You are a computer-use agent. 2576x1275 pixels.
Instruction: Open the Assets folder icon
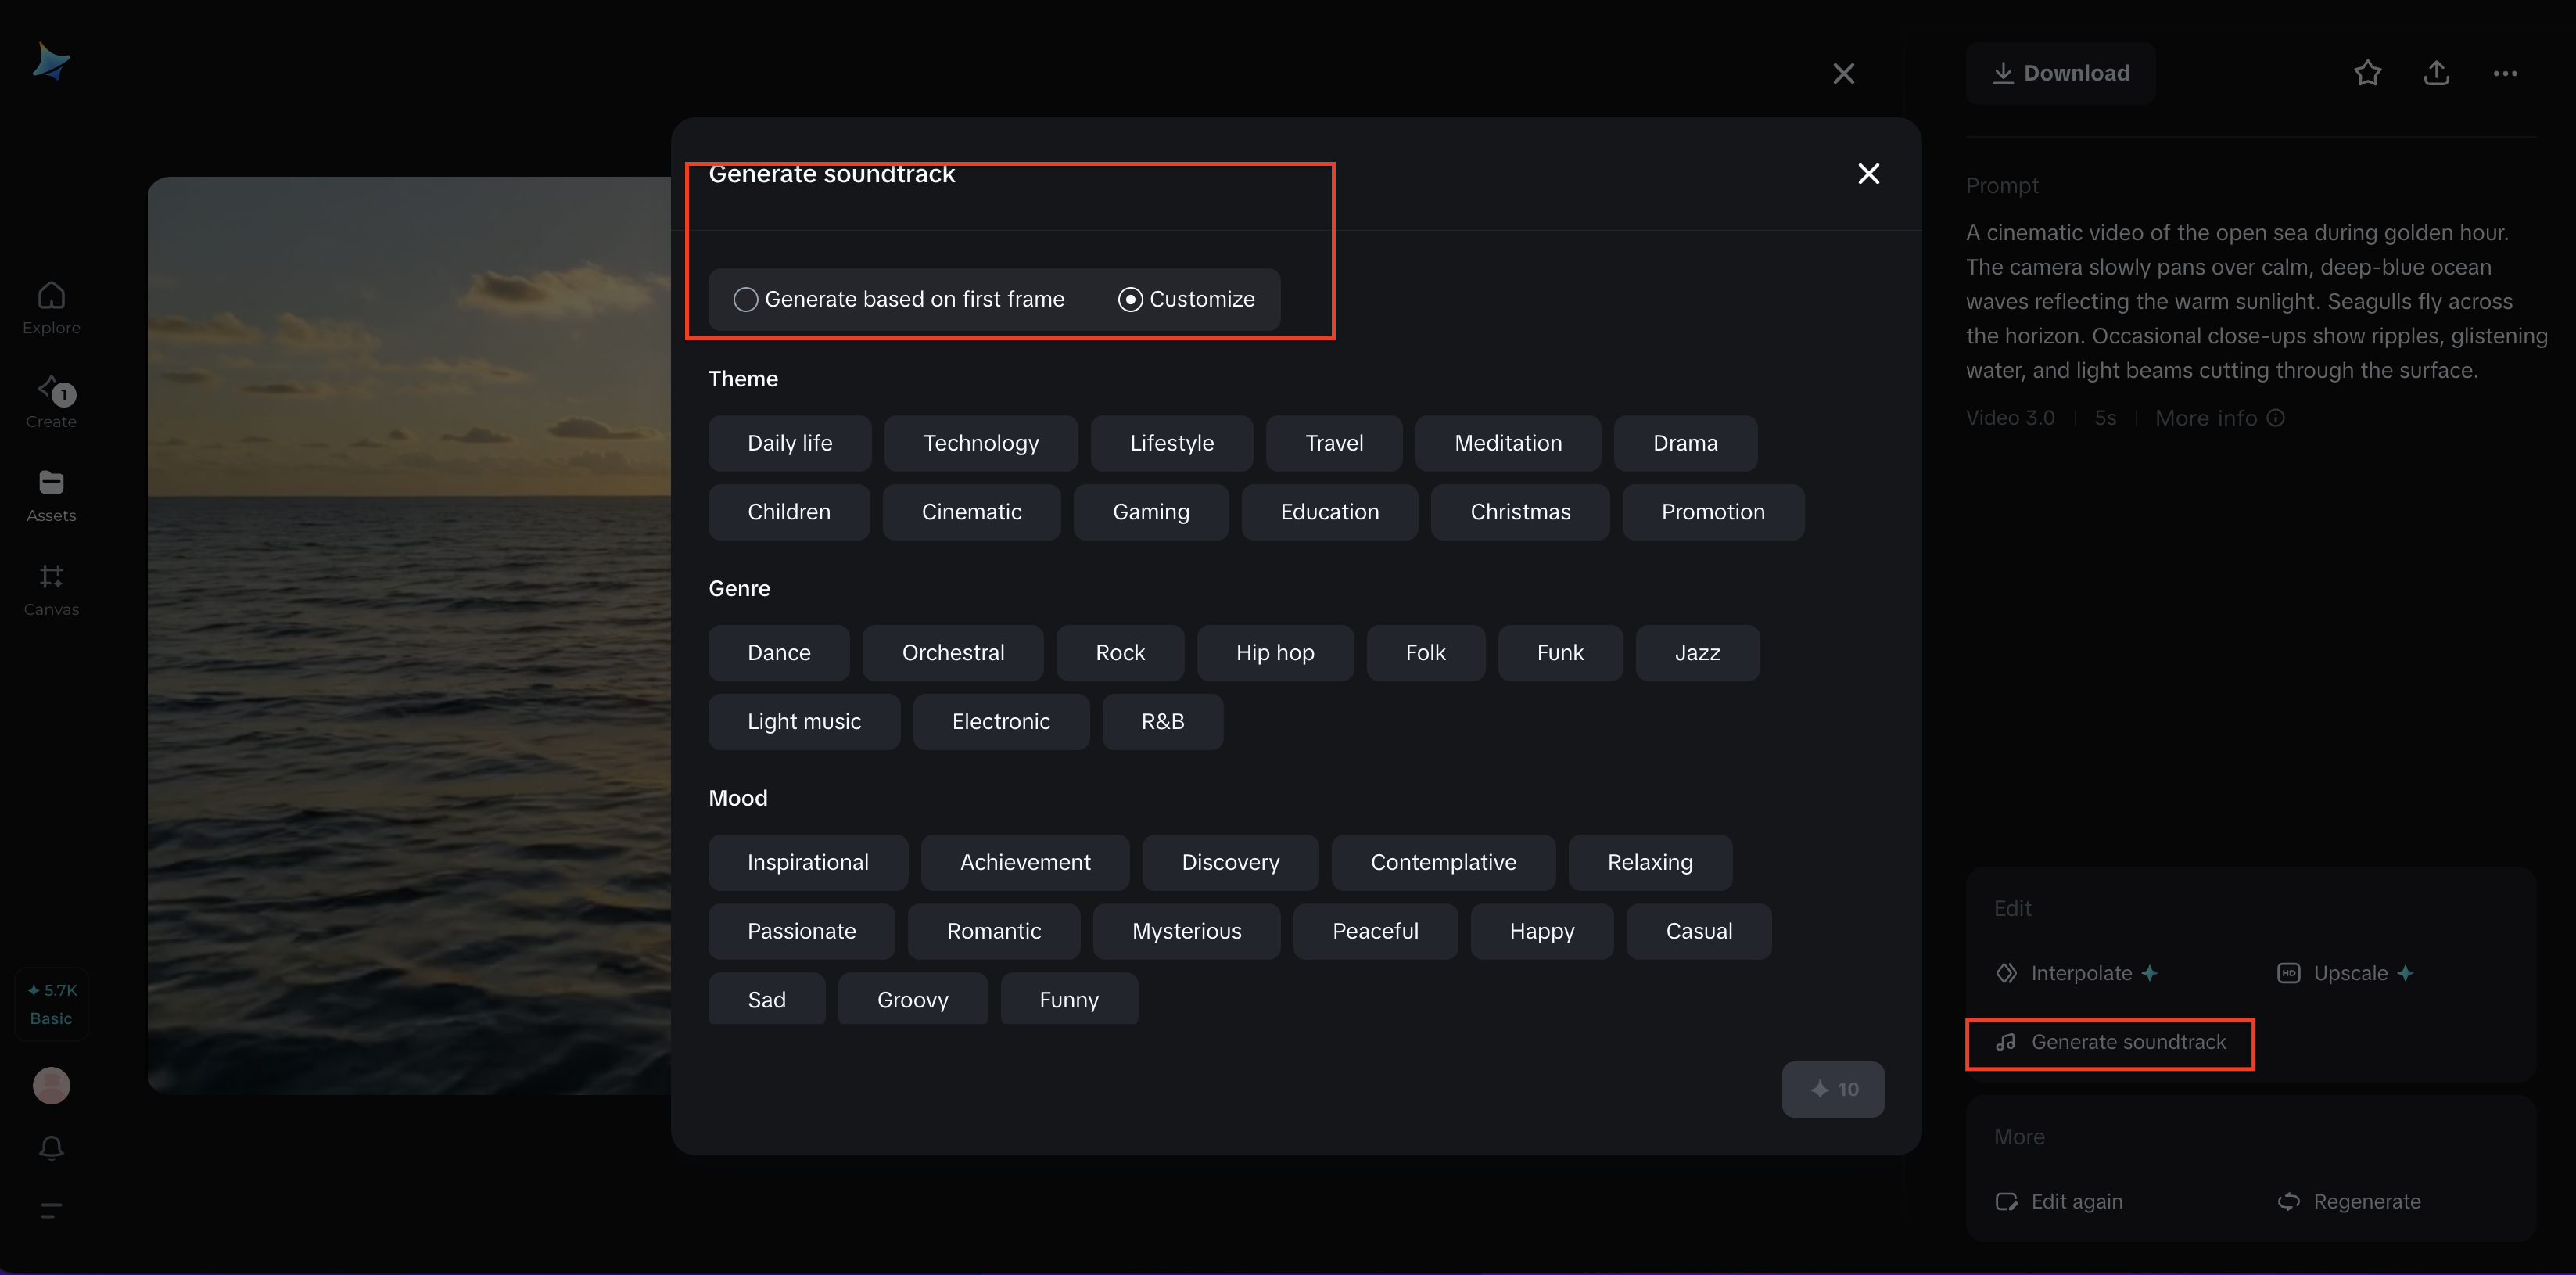click(x=51, y=484)
